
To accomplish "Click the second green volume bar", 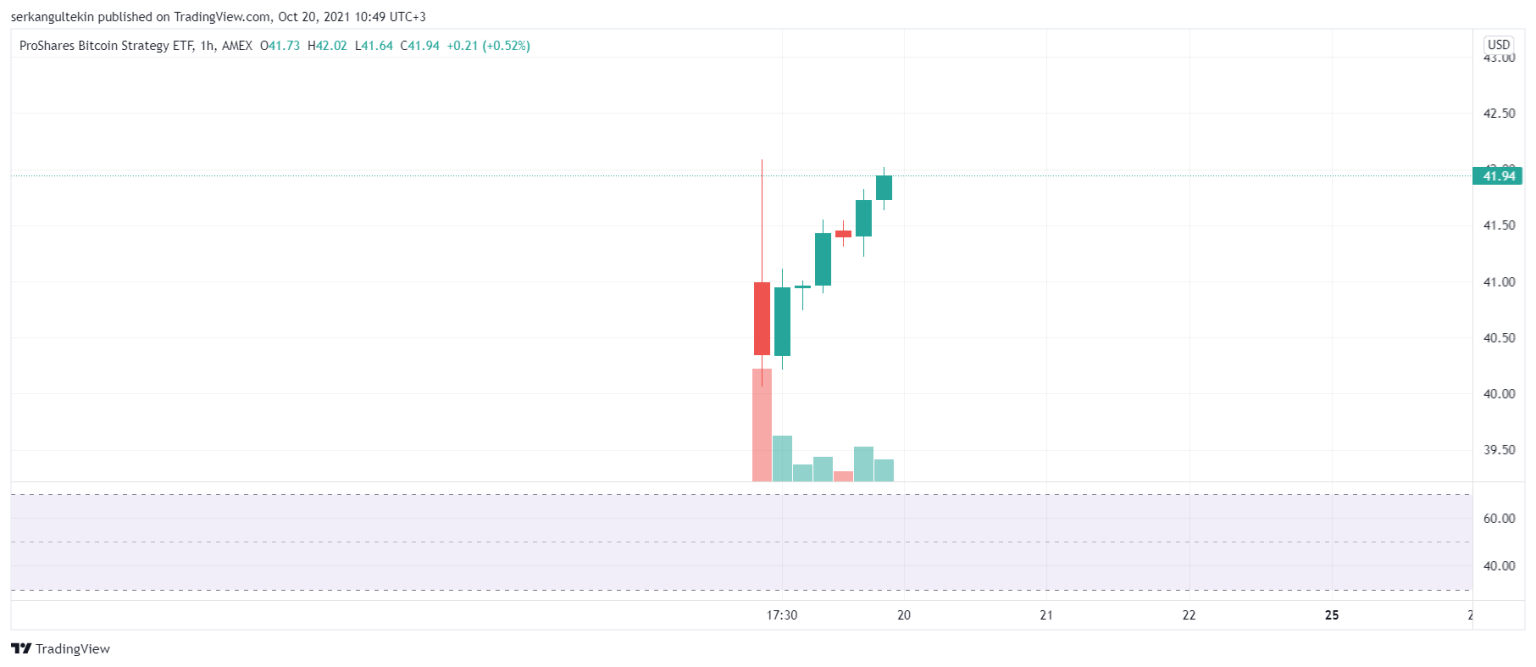I will tap(803, 472).
